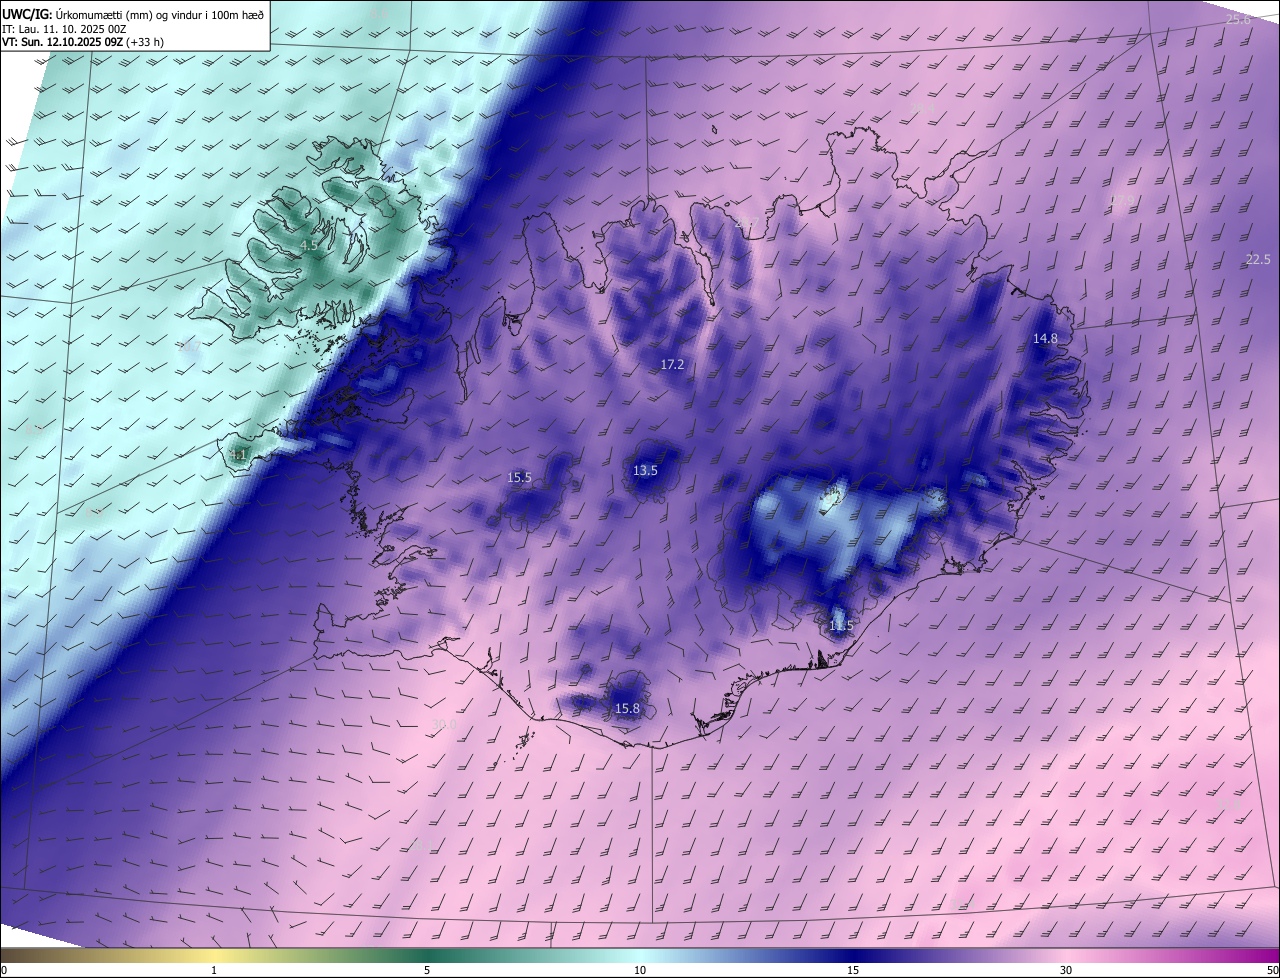Click the 15 tick on the color scale
1280x978 pixels.
pos(853,970)
